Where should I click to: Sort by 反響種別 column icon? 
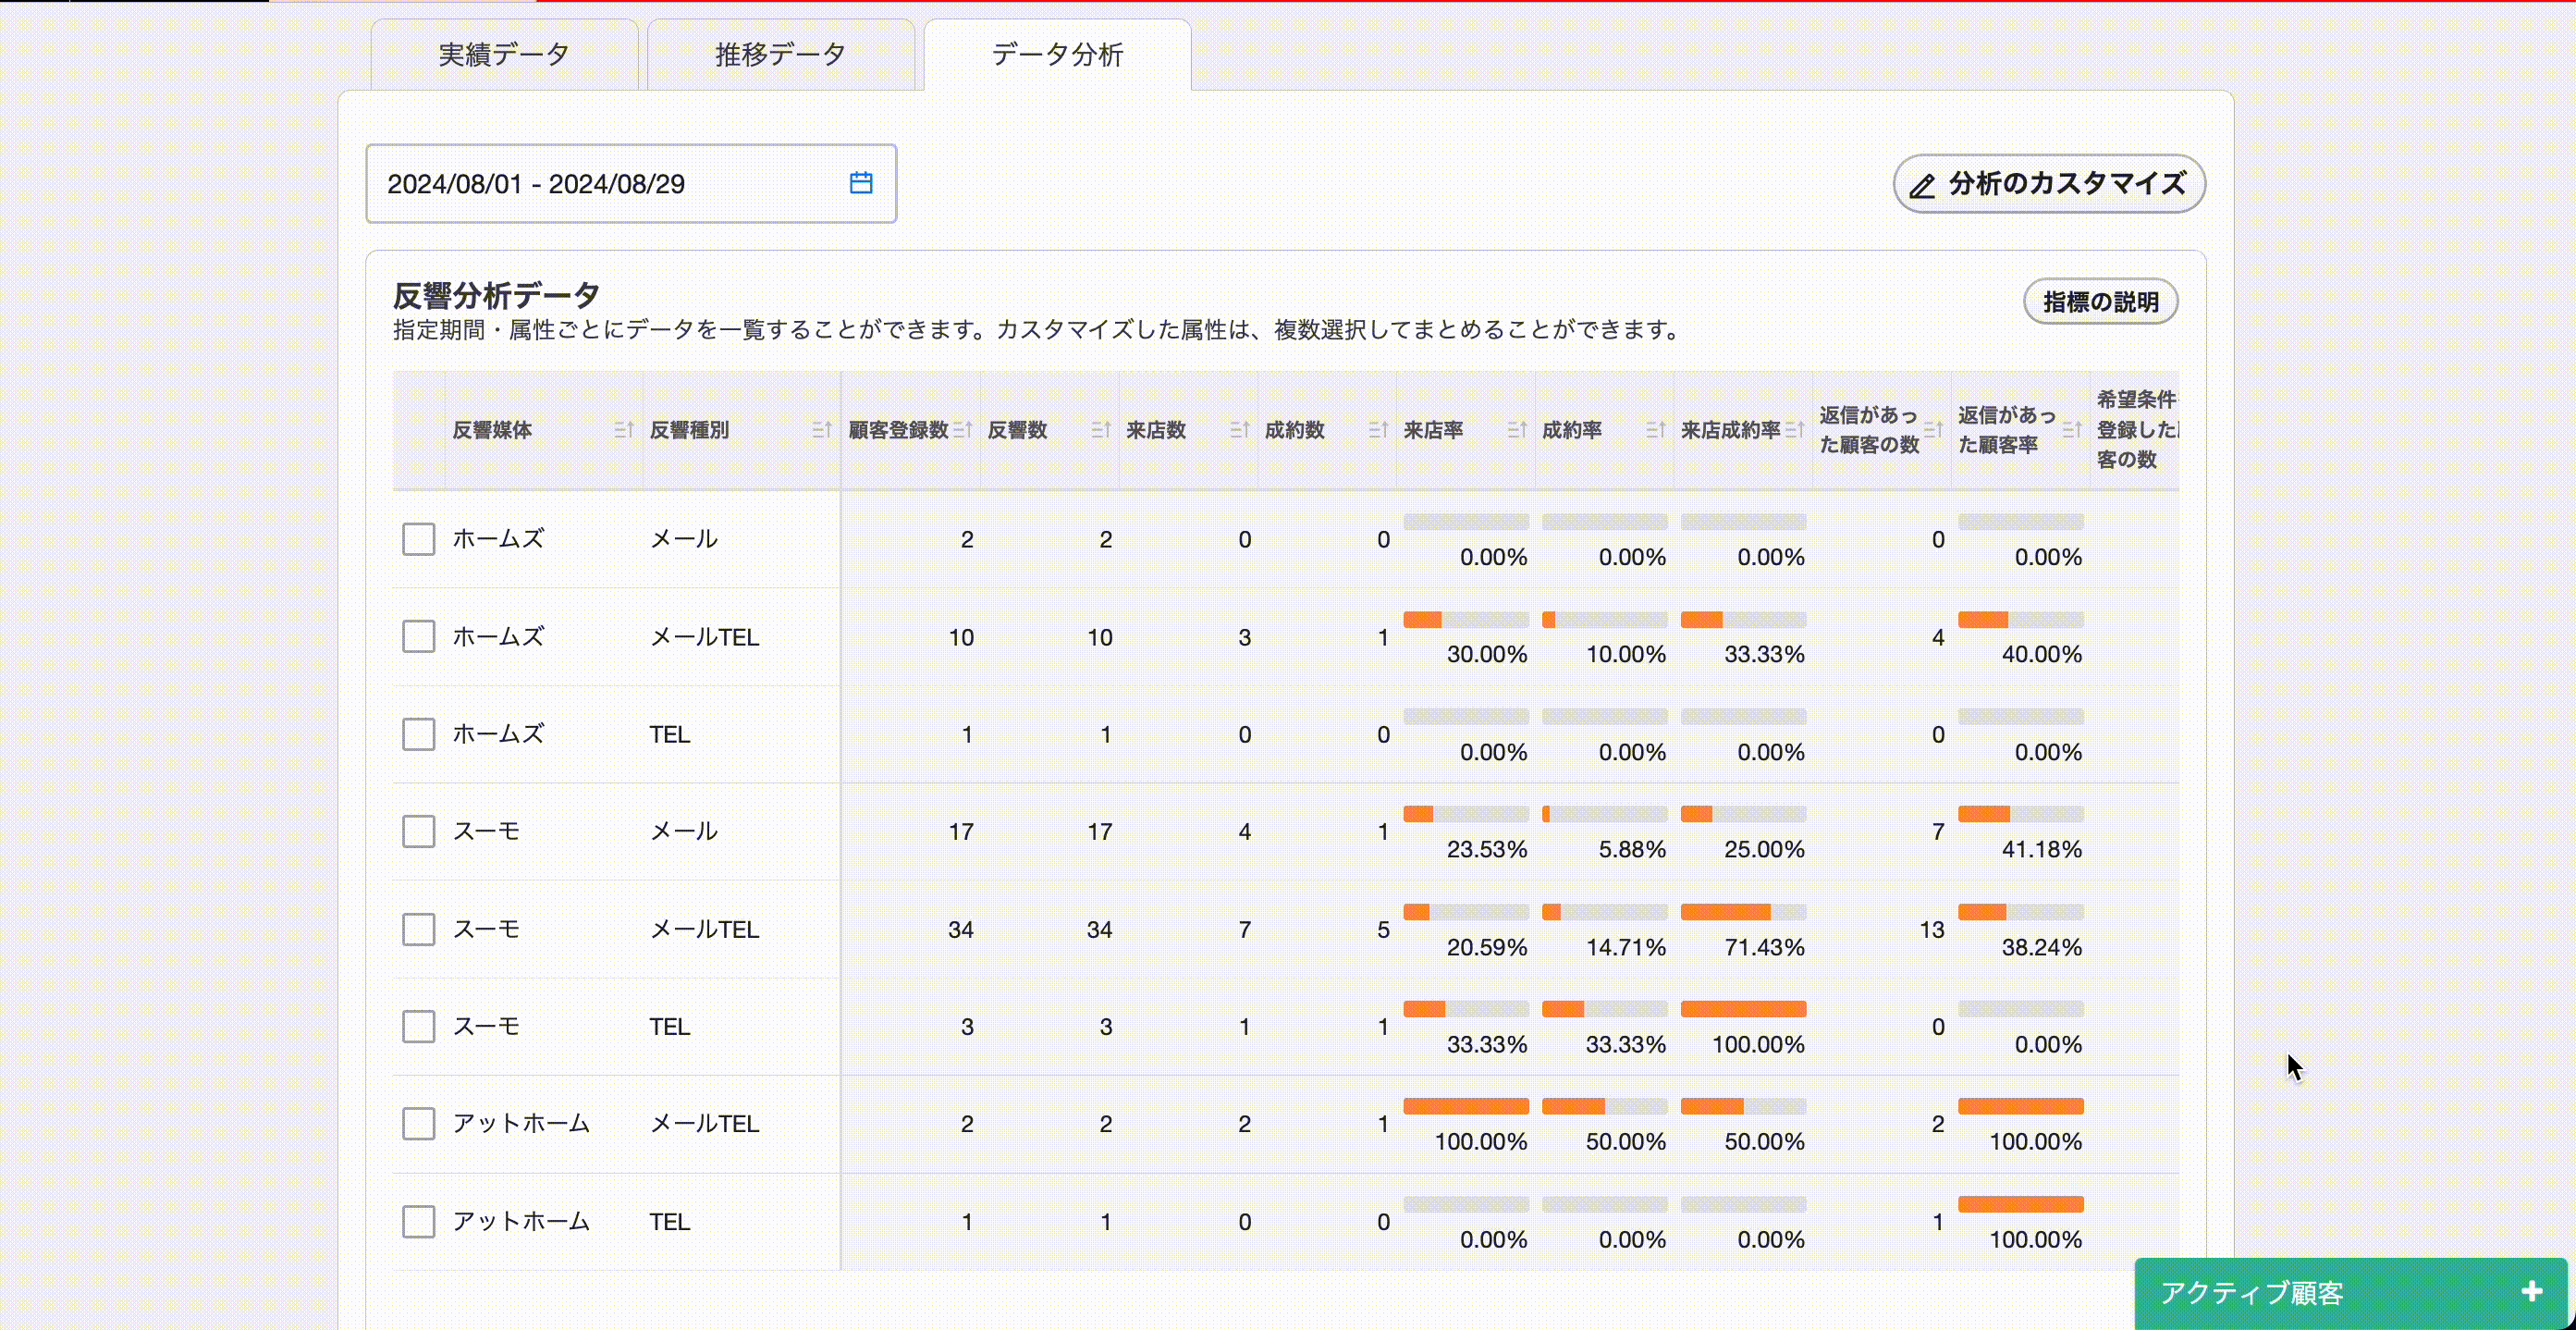tap(822, 430)
